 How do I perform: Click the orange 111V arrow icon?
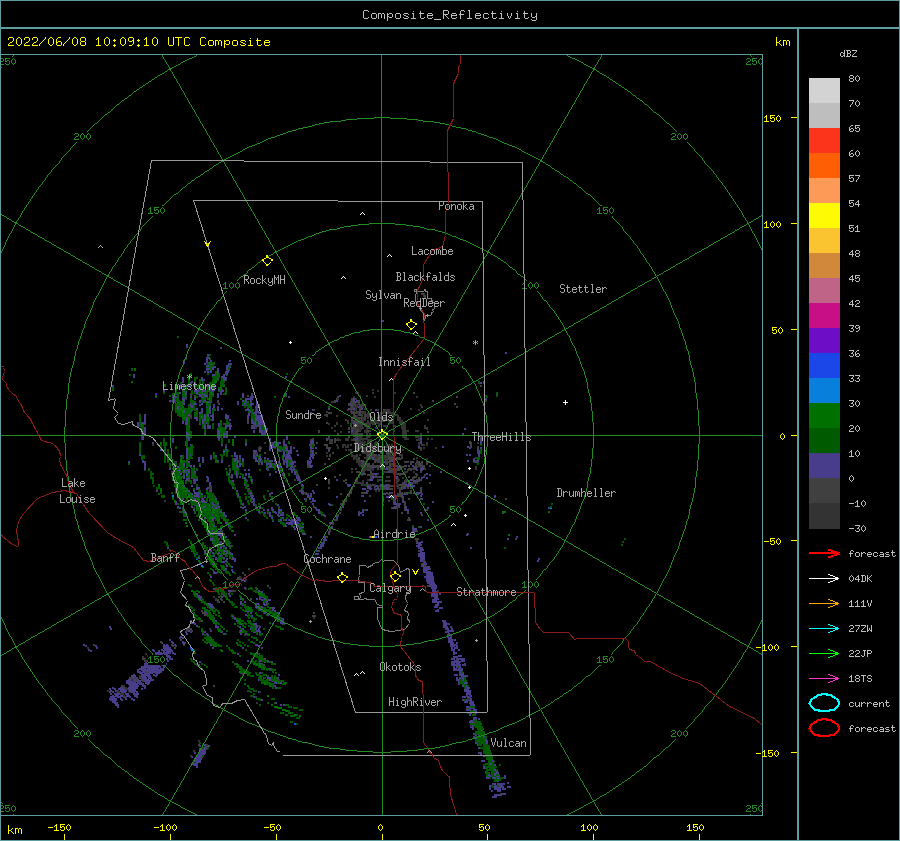[x=824, y=603]
